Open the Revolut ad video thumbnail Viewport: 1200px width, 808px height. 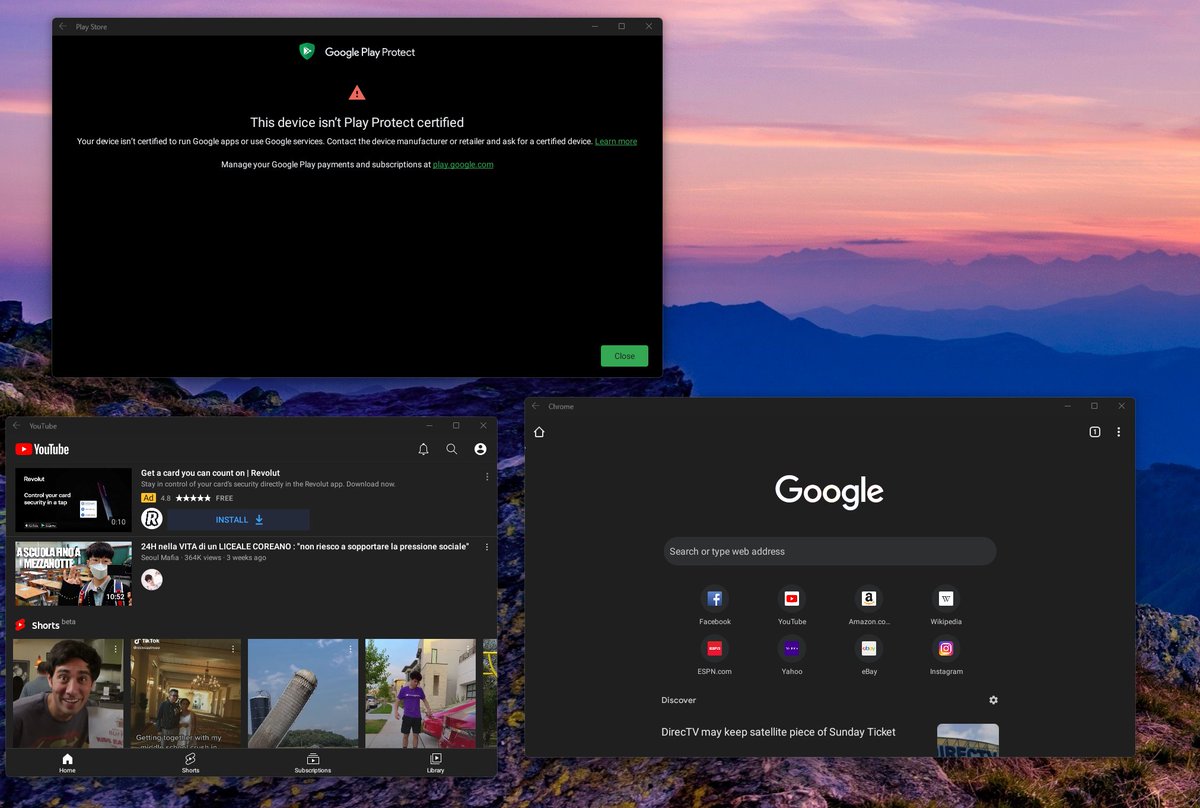73,500
